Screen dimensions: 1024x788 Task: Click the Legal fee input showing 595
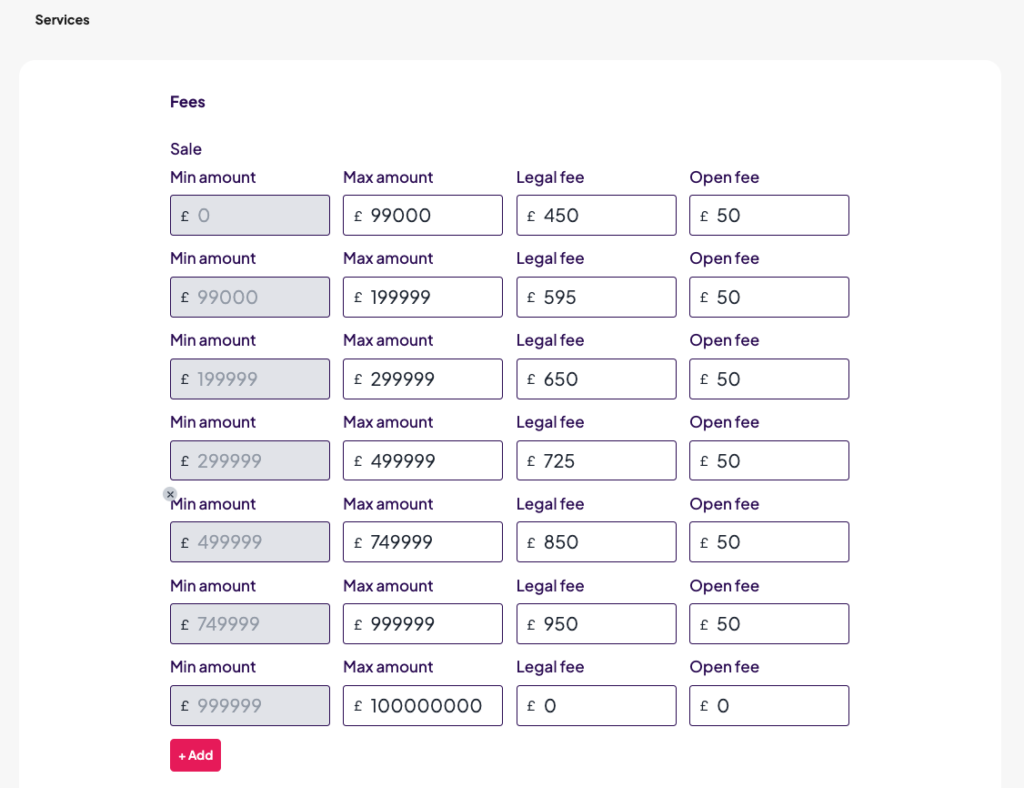[596, 297]
